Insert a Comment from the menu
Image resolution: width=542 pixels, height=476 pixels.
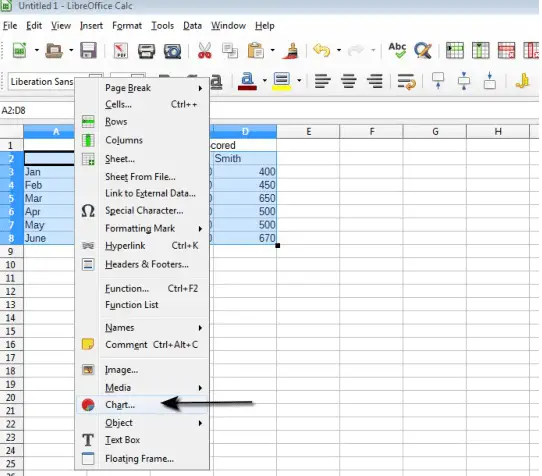(142, 345)
